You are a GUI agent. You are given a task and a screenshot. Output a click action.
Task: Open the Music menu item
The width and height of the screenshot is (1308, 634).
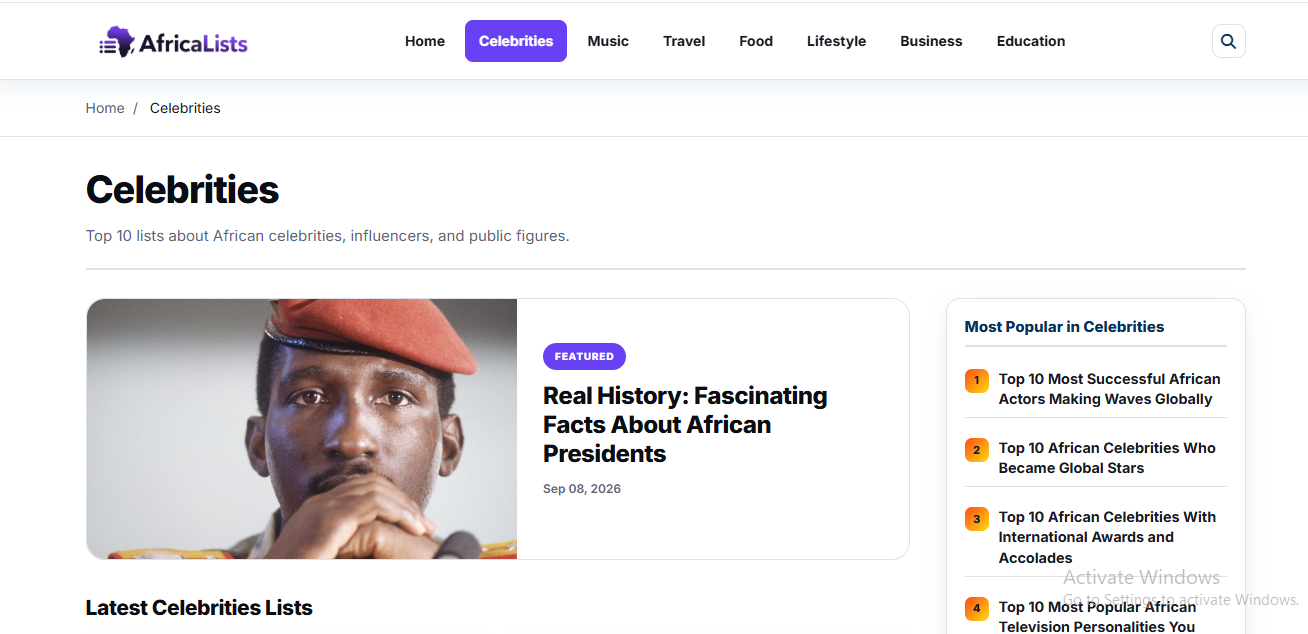click(608, 41)
